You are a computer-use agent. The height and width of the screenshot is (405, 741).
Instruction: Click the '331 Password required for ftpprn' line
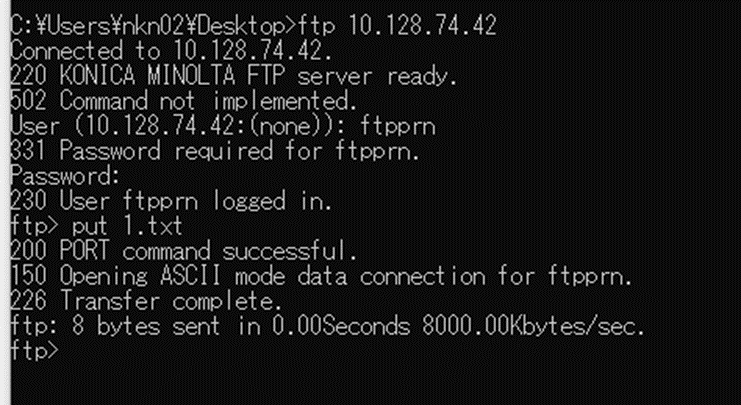click(x=215, y=151)
